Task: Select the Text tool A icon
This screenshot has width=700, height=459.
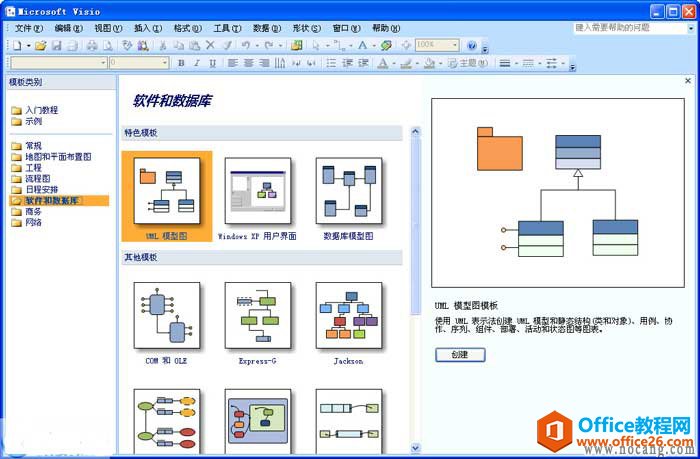Action: 362,45
